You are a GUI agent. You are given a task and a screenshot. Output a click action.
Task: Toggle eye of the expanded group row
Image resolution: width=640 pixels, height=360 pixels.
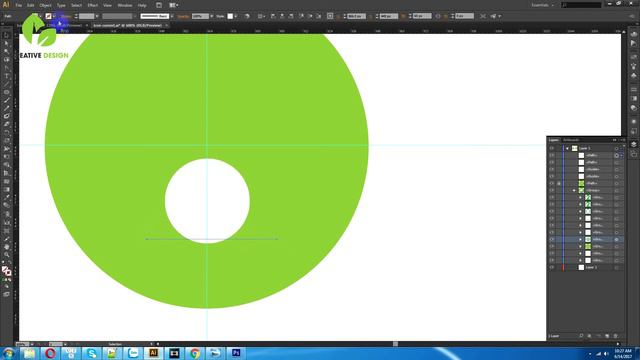tap(551, 191)
